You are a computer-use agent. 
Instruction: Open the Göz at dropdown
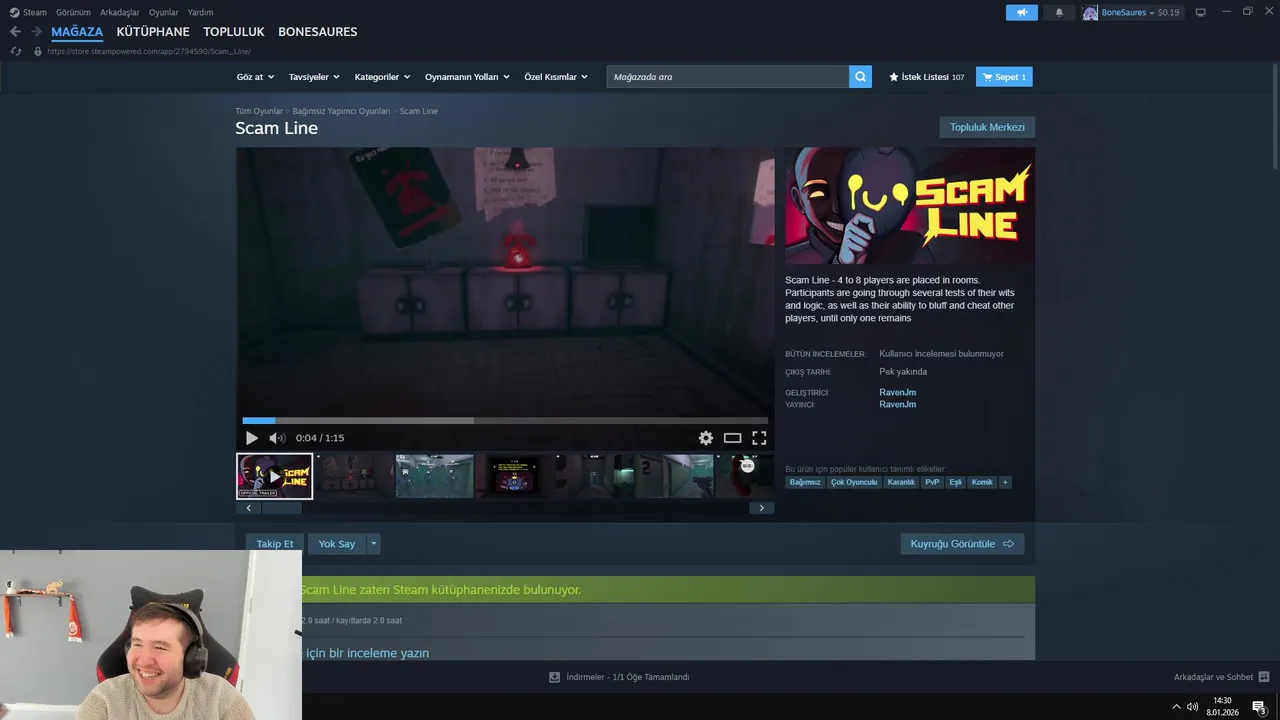tap(256, 77)
